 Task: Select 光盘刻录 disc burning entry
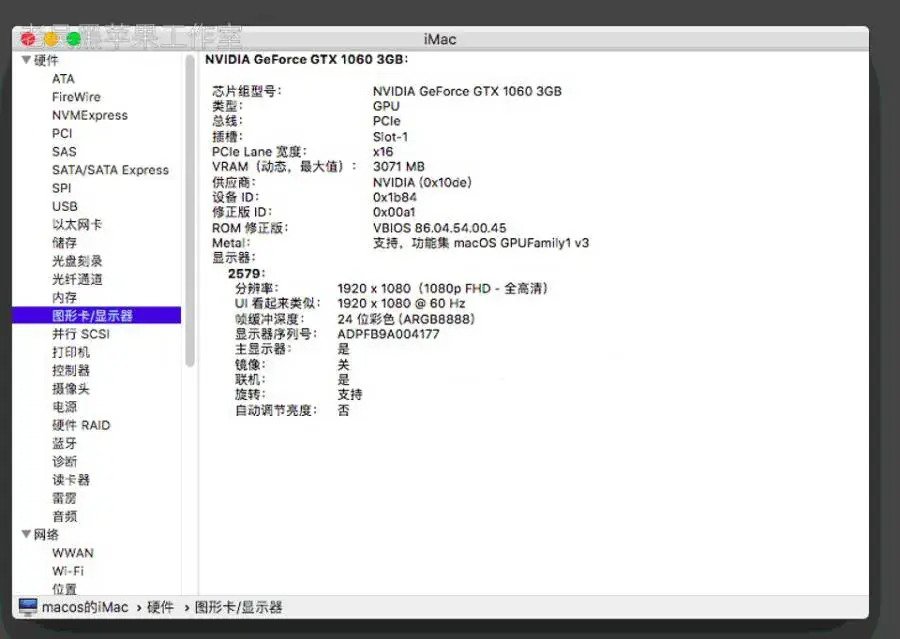pyautogui.click(x=77, y=261)
